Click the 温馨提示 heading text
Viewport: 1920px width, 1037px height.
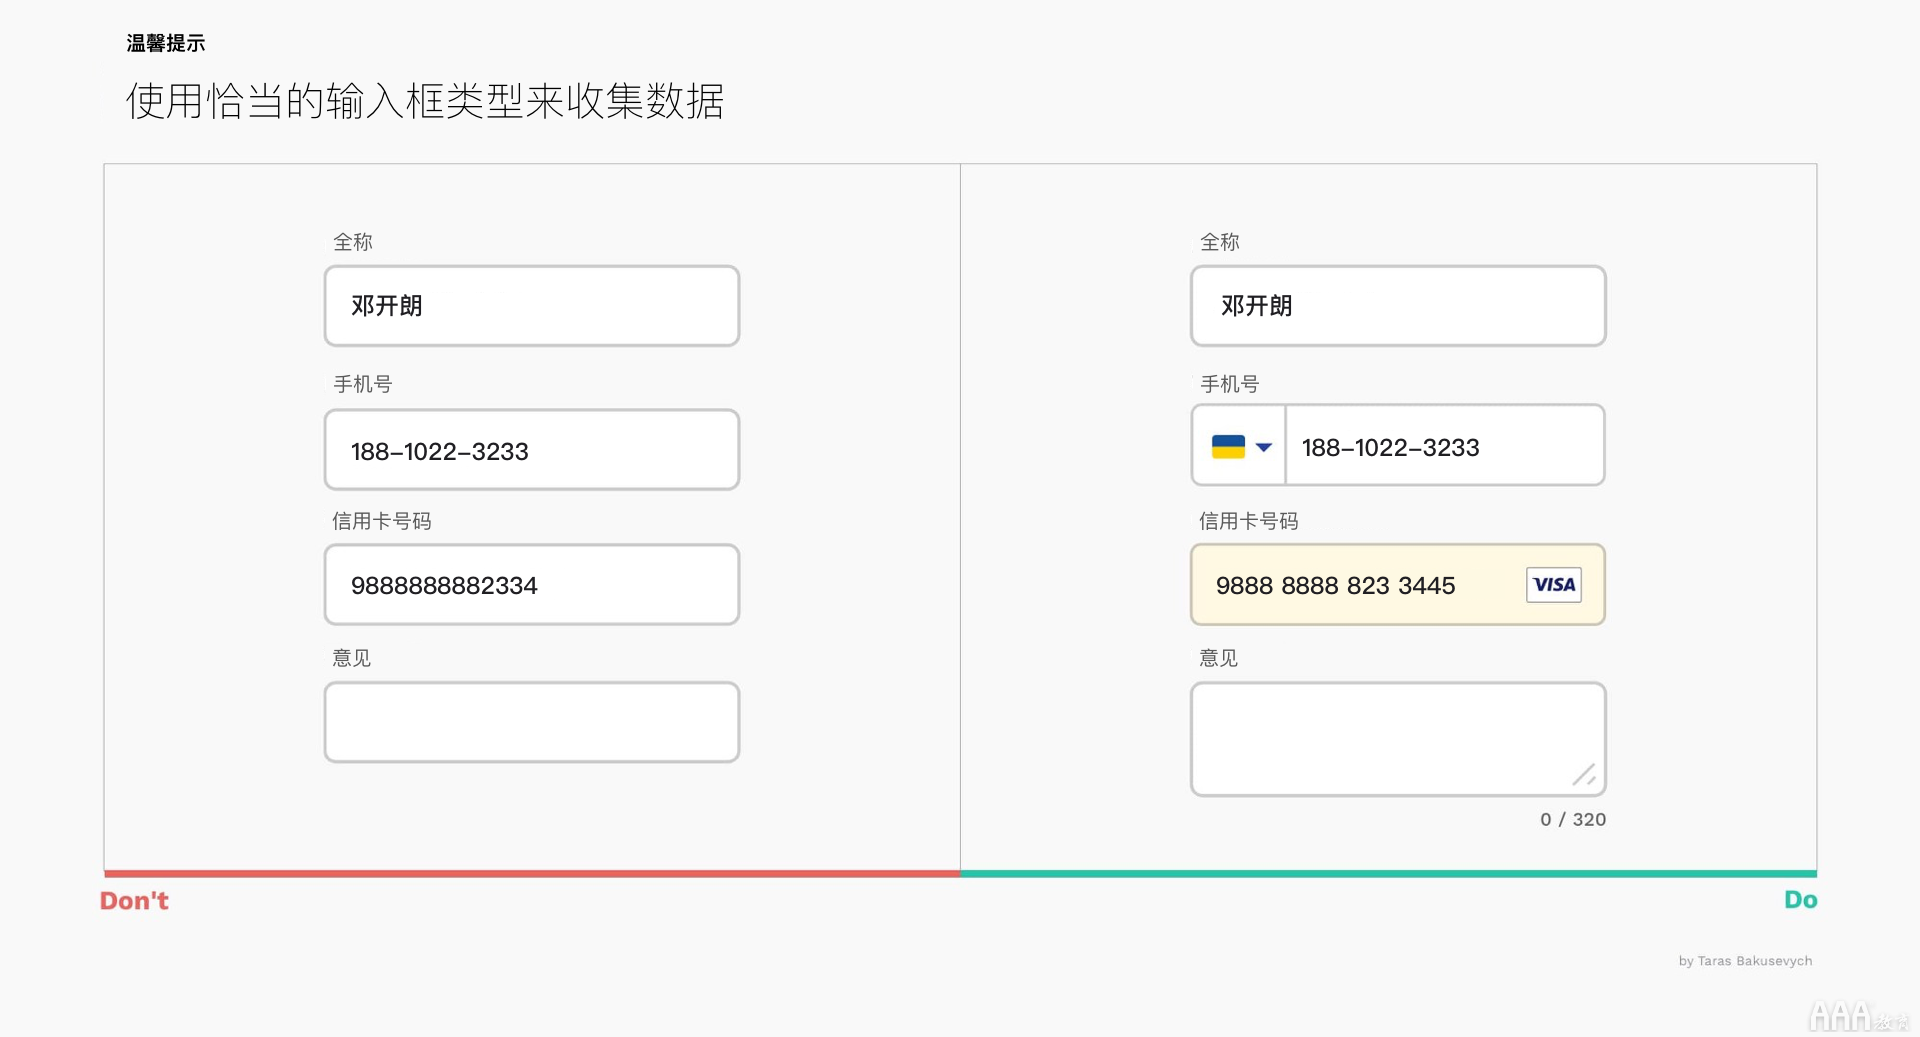click(x=166, y=43)
